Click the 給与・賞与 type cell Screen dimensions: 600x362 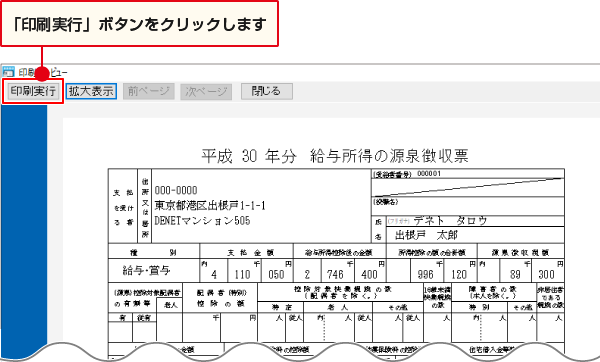pos(147,270)
